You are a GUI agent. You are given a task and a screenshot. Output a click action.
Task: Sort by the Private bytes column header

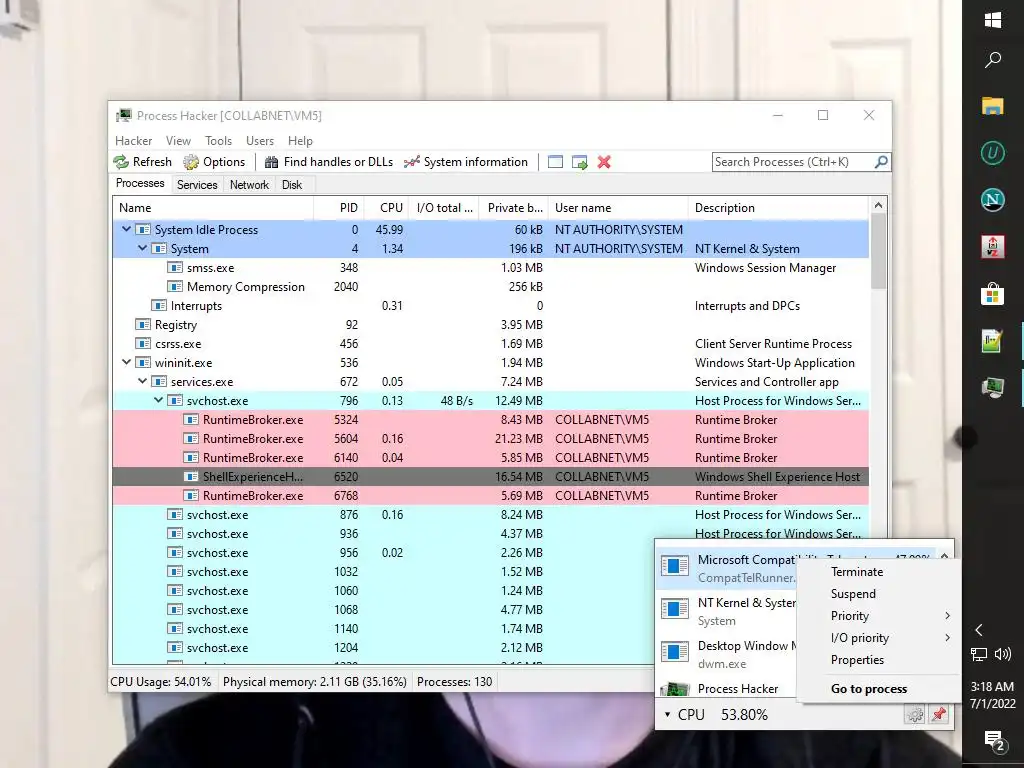tap(515, 208)
